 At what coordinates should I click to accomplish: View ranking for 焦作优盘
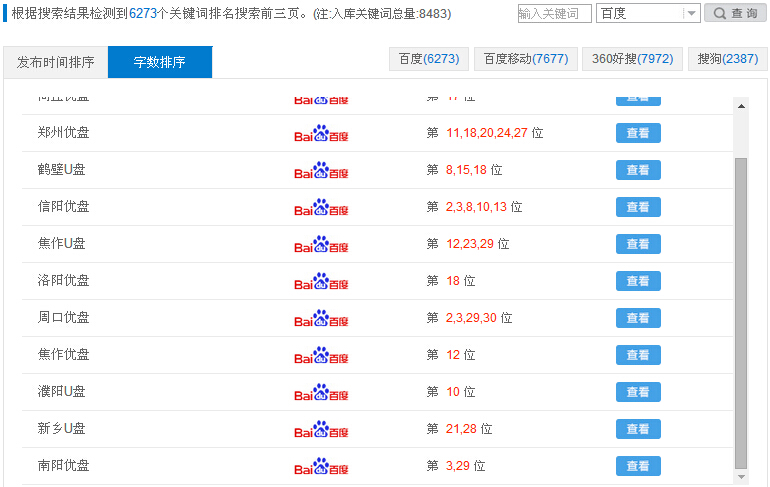[x=638, y=355]
